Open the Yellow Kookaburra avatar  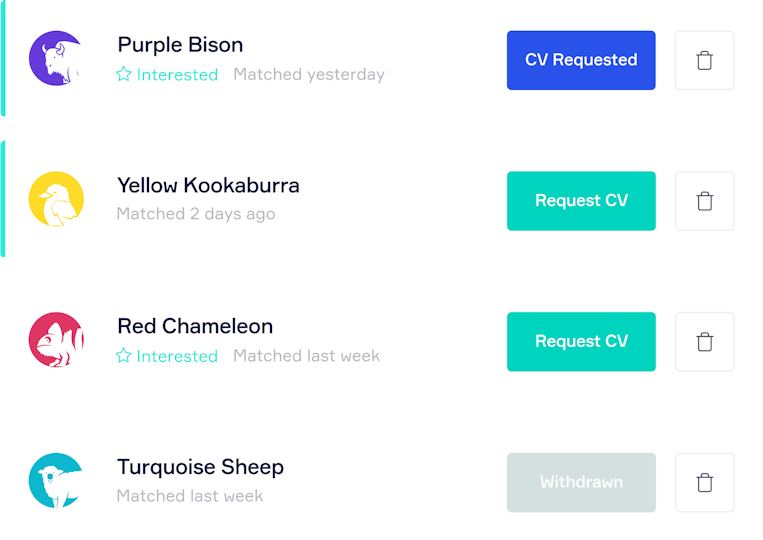56,199
